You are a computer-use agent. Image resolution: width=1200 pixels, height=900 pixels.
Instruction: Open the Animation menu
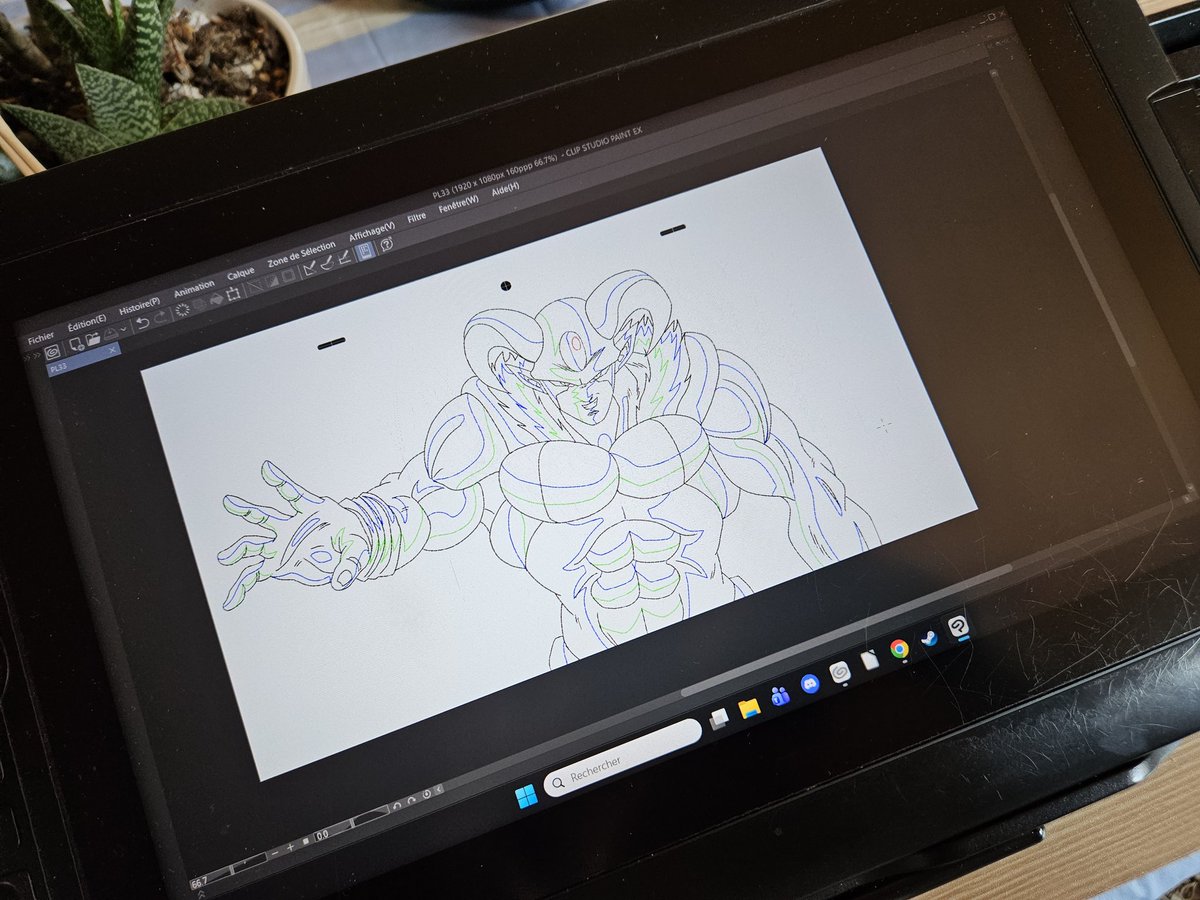tap(194, 289)
